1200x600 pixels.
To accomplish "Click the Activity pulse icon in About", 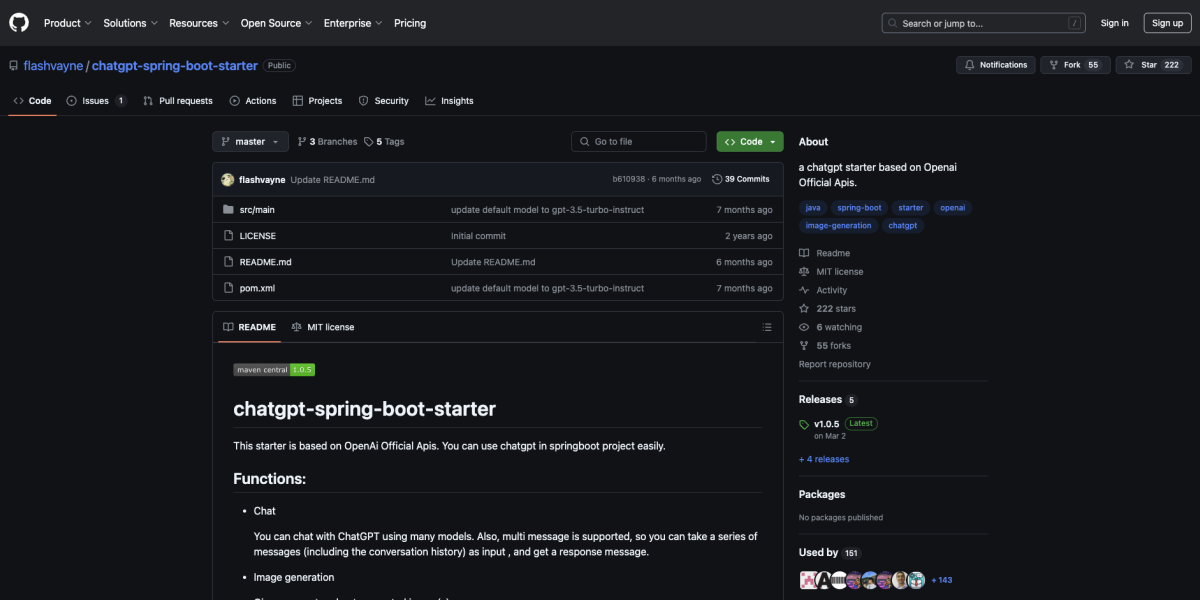I will pos(802,289).
